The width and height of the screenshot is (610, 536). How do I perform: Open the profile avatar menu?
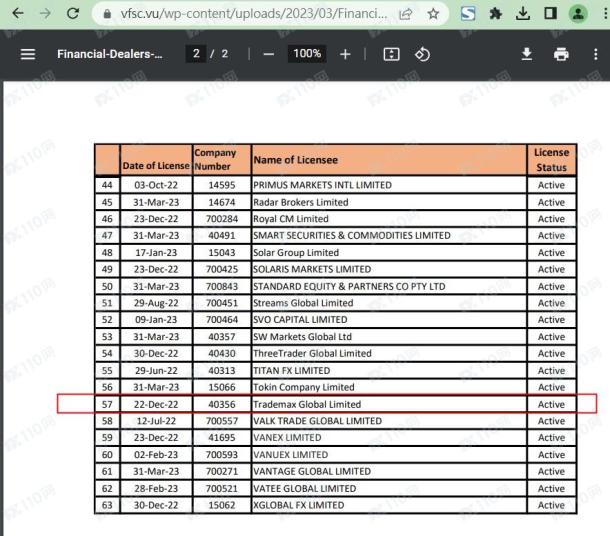point(578,14)
